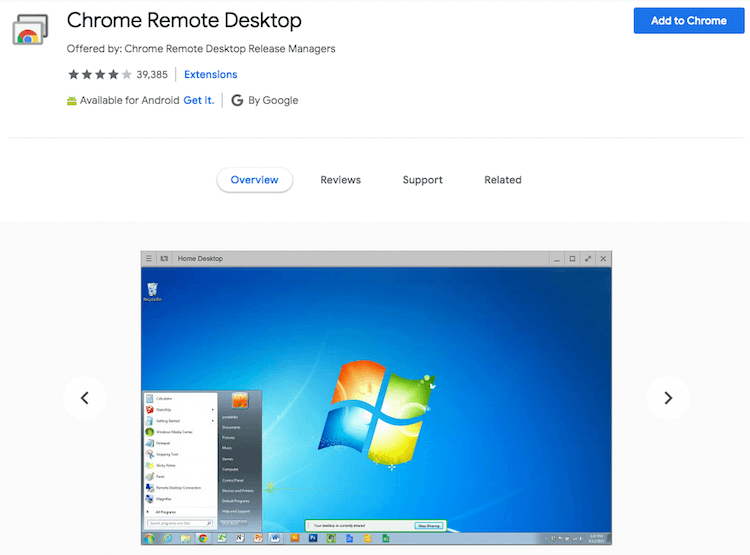750x555 pixels.
Task: Click the By Google label
Action: click(x=273, y=100)
